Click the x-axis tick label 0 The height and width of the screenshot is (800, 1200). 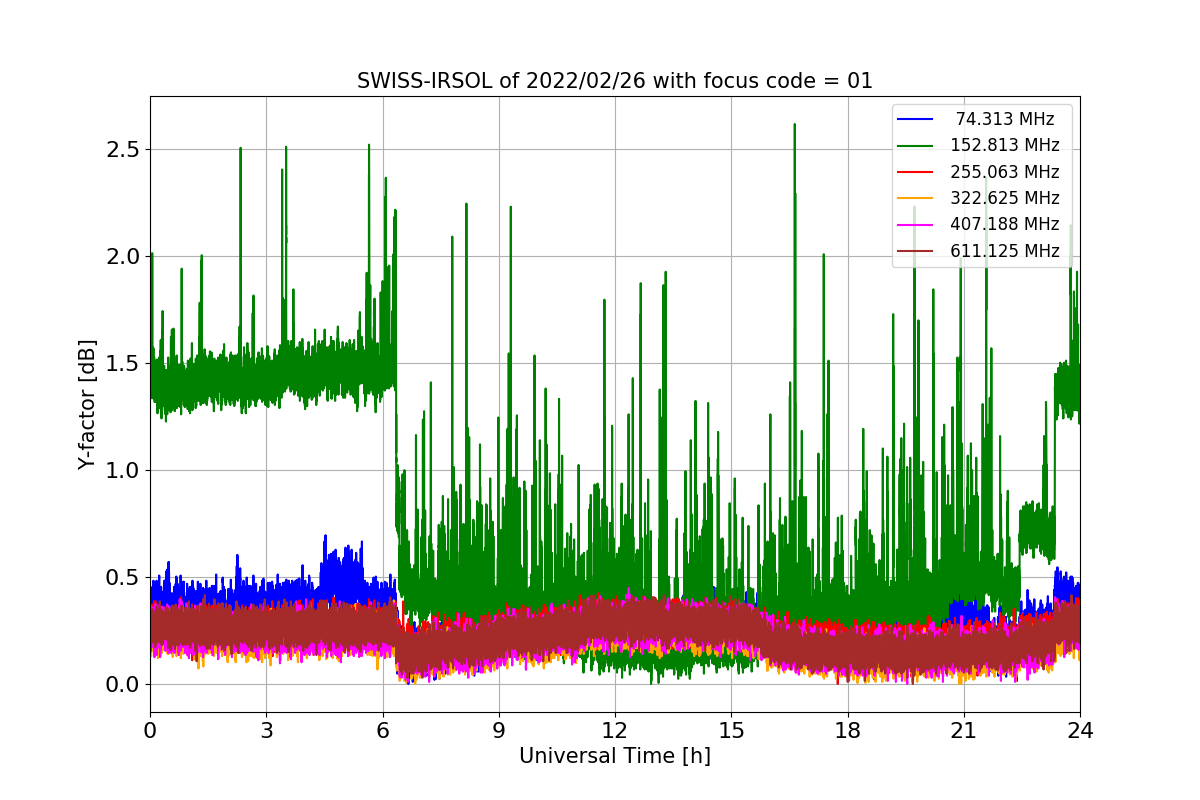(x=150, y=730)
